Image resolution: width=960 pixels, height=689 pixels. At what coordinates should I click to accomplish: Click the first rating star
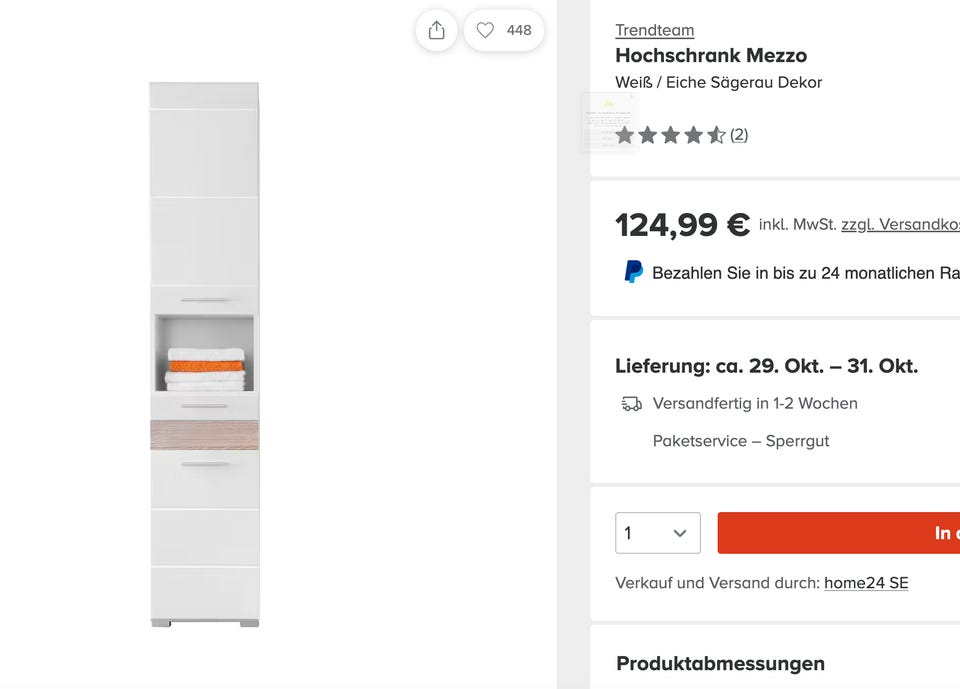[x=625, y=135]
